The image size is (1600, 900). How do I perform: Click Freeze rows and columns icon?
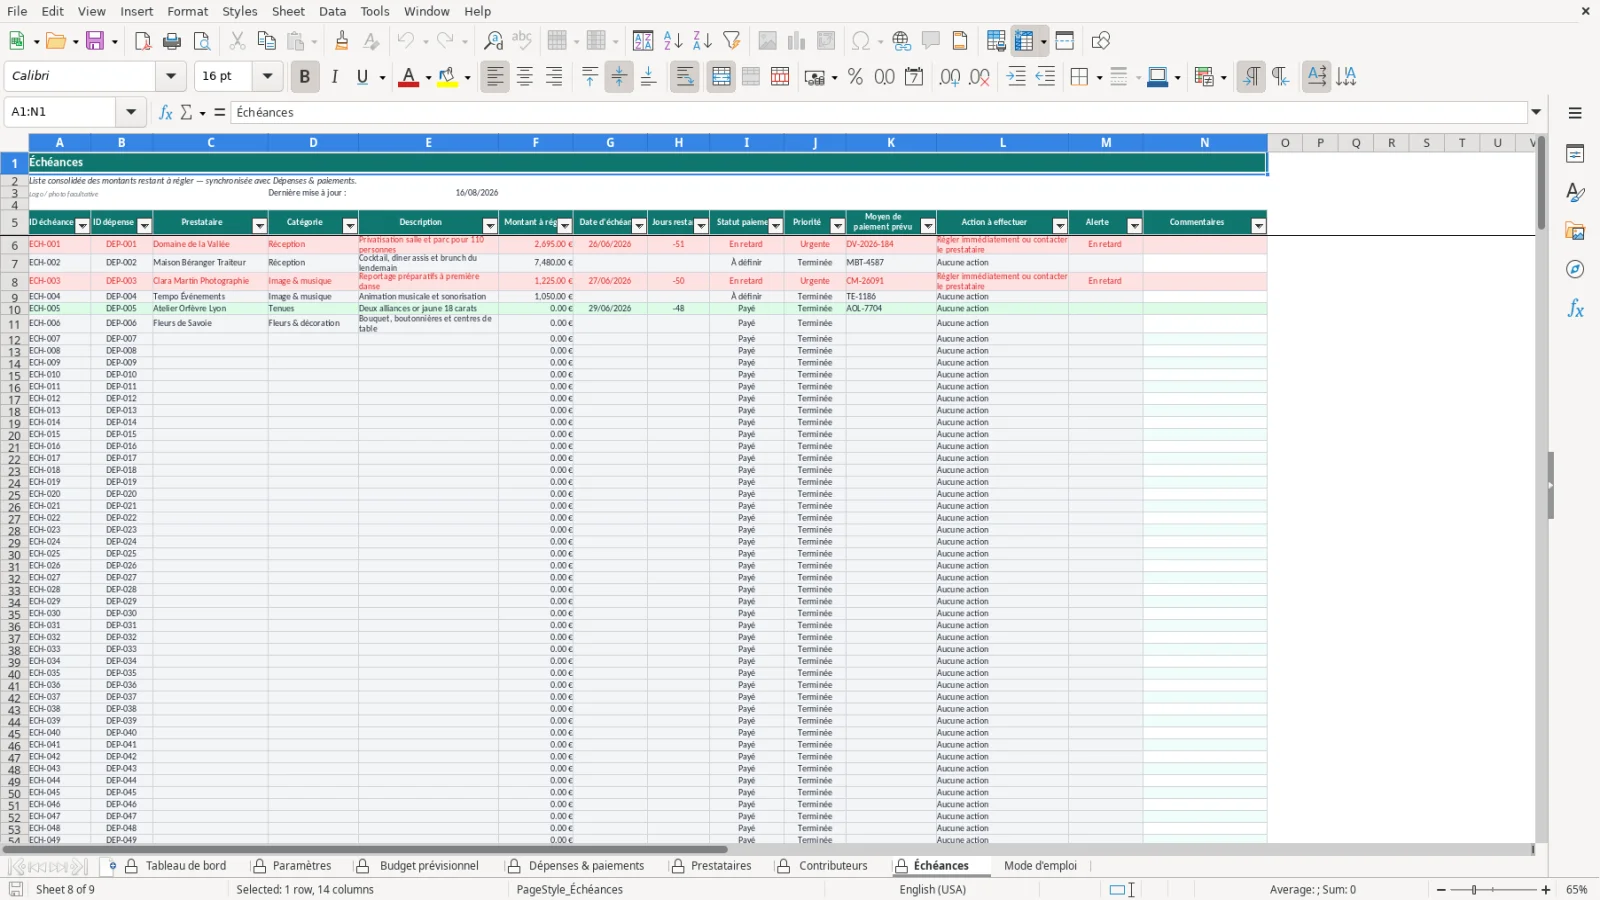click(1024, 41)
